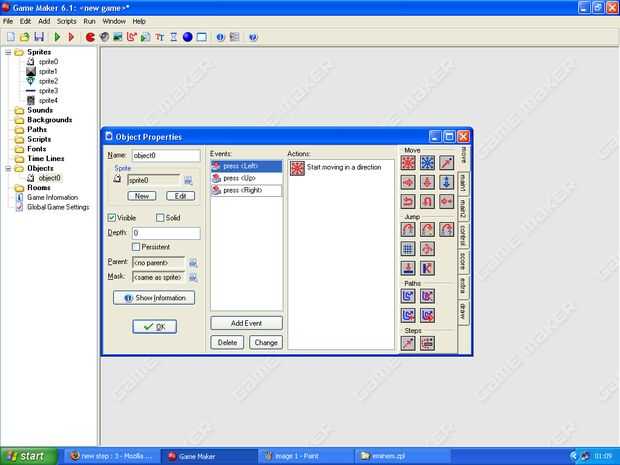620x465 pixels.
Task: Open the Run menu
Action: 89,21
